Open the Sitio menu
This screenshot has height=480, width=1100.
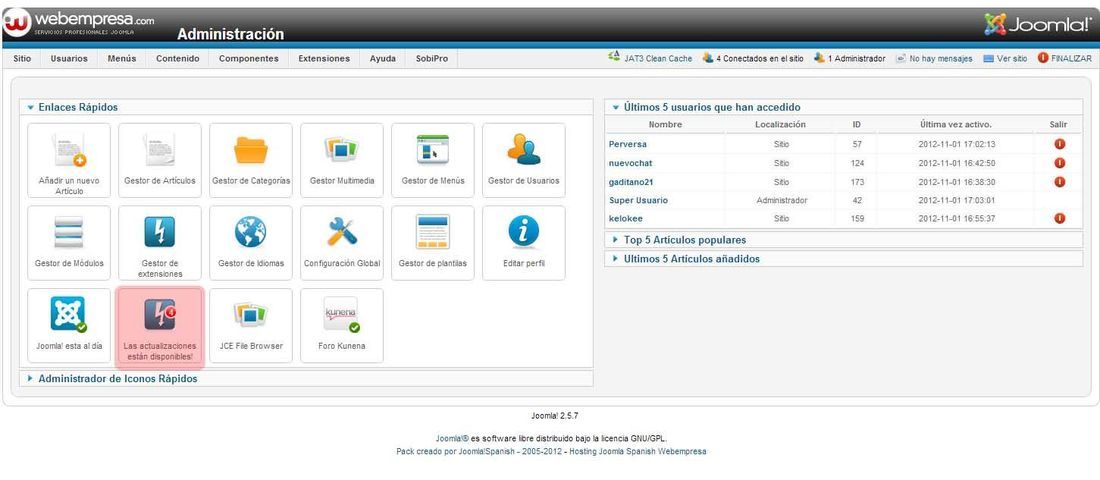pos(22,59)
